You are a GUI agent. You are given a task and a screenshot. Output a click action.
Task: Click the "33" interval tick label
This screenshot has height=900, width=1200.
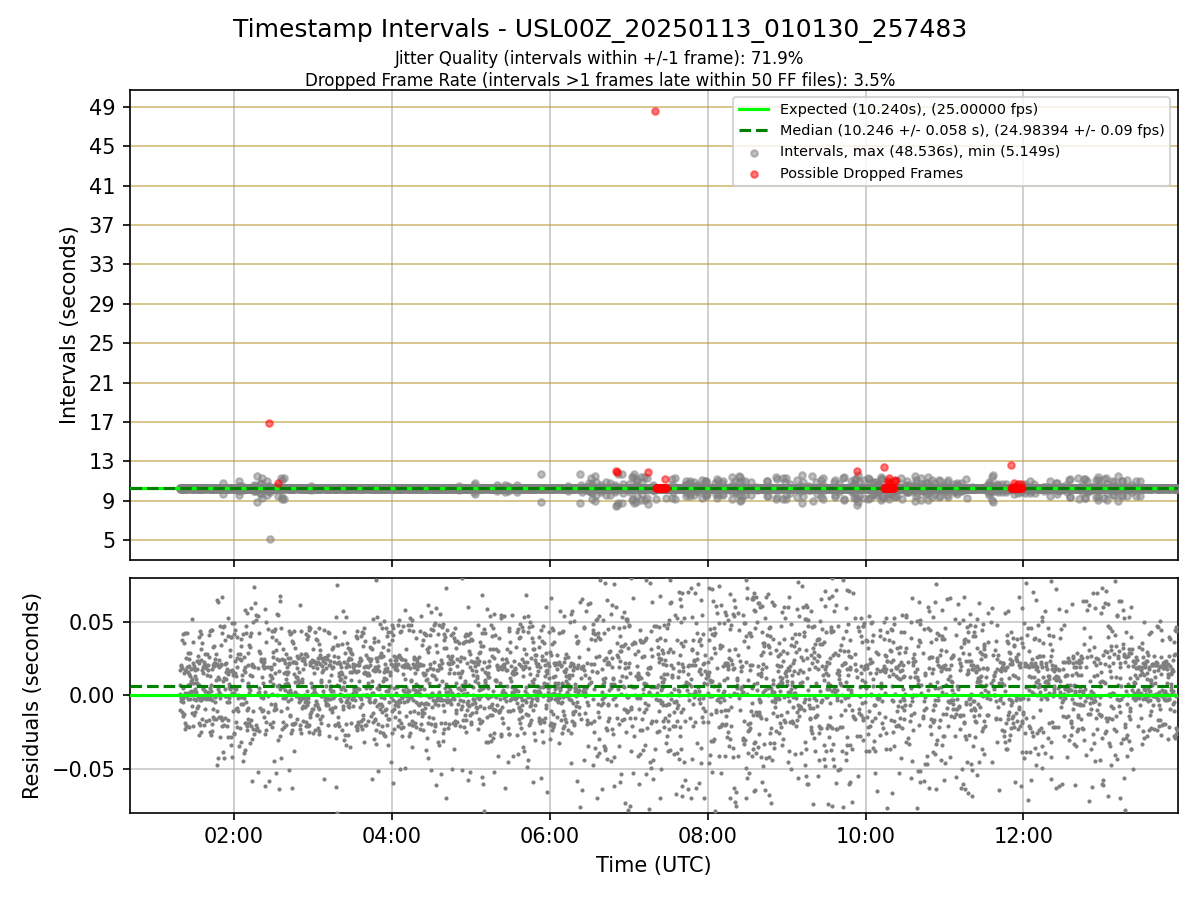[x=104, y=264]
